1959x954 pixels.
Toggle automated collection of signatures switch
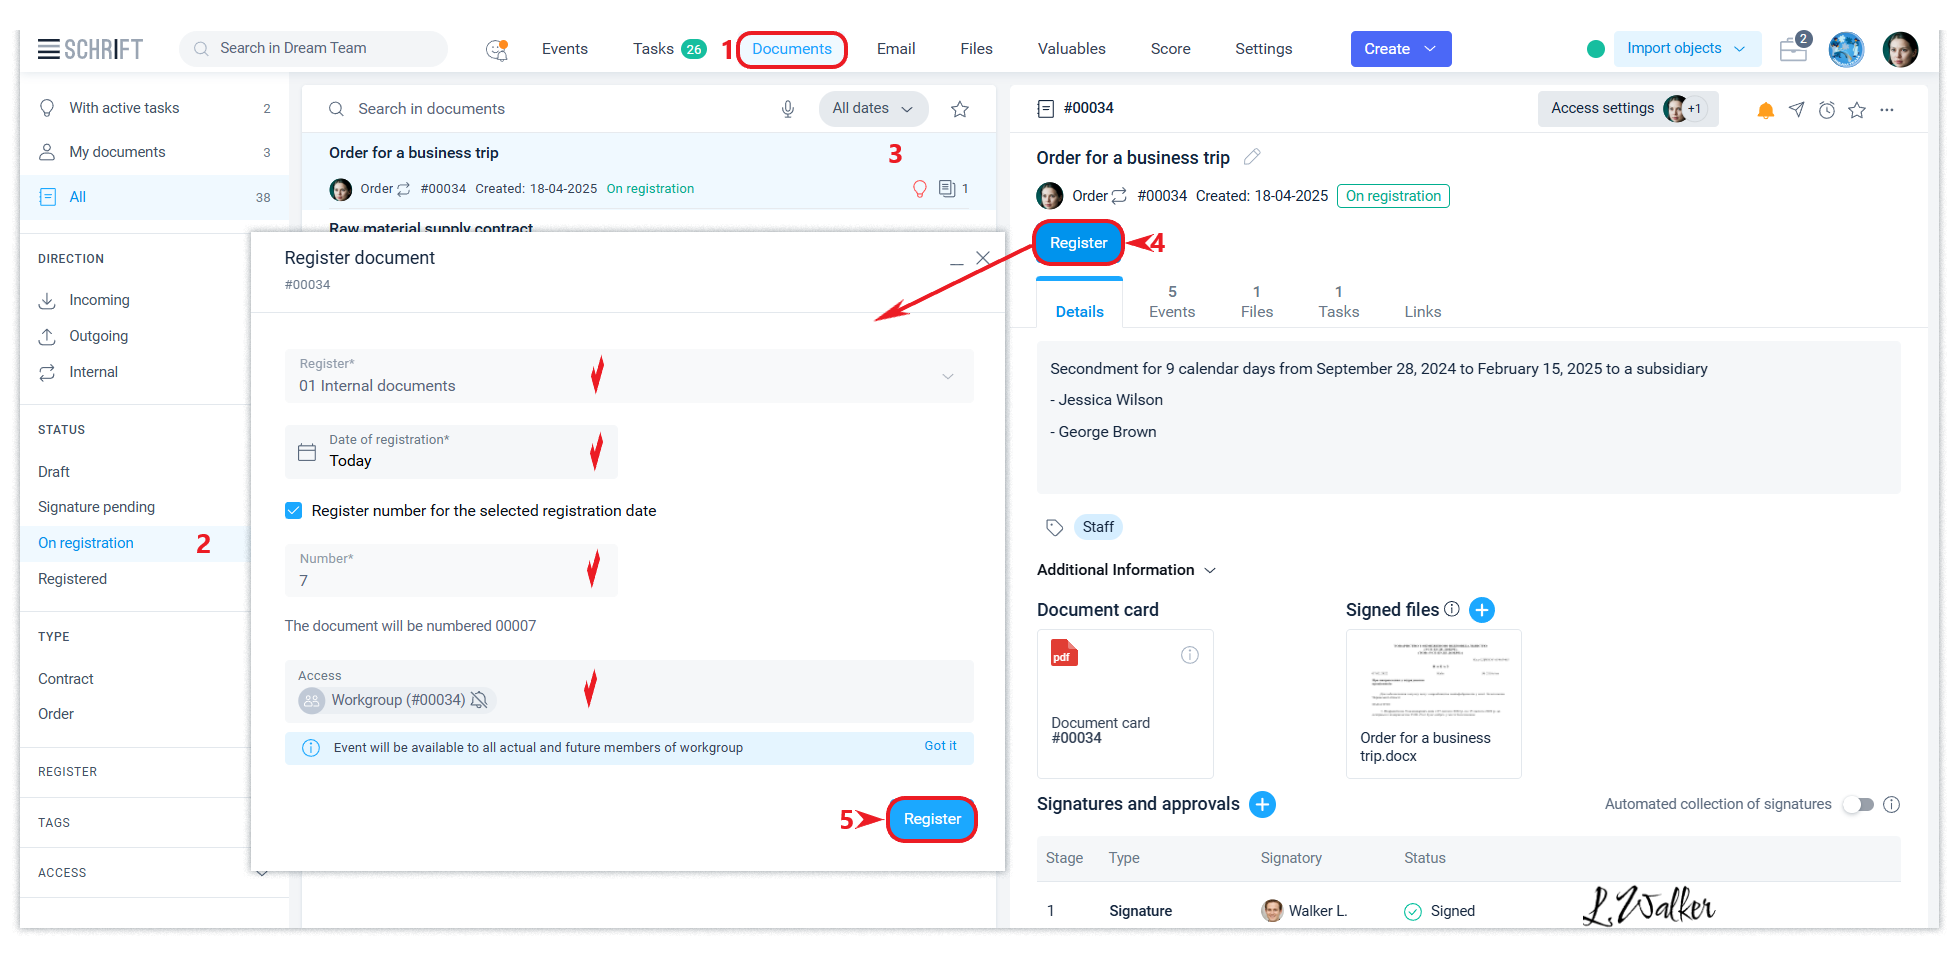coord(1859,804)
